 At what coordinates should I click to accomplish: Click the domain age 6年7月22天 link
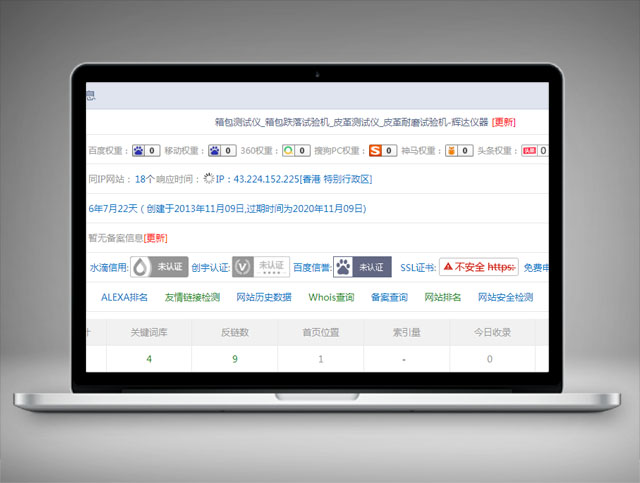(113, 209)
